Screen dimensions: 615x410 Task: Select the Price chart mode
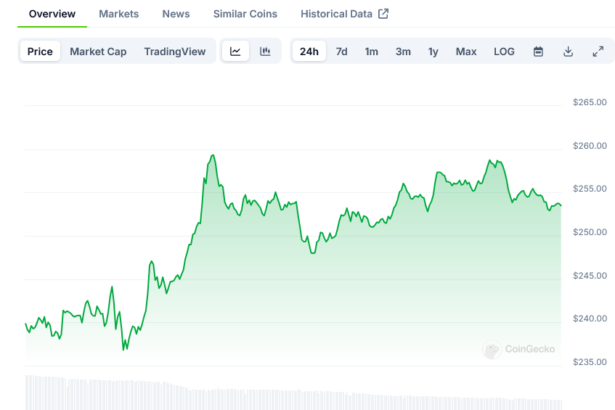click(x=40, y=52)
